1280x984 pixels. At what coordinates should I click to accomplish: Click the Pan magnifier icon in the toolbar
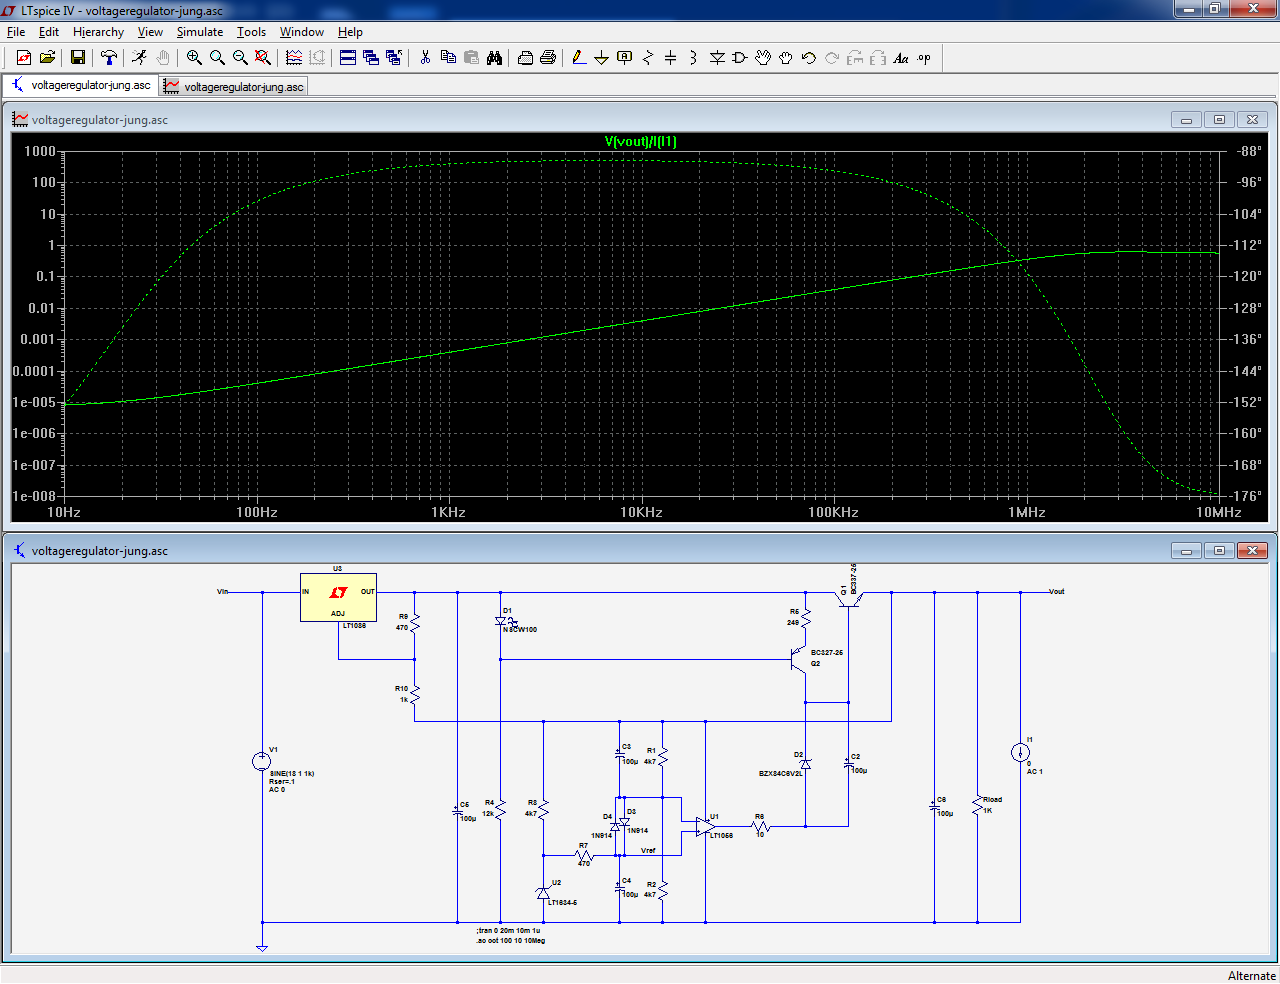point(217,58)
